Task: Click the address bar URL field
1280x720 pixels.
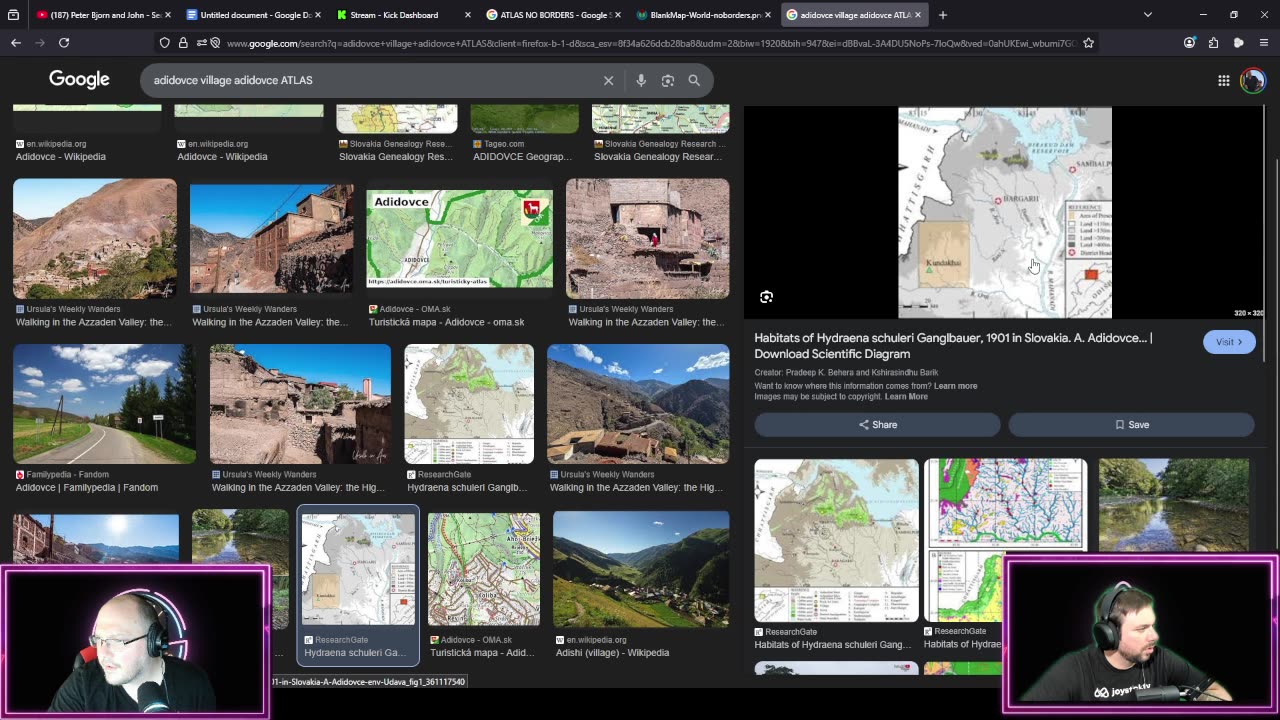Action: pos(650,43)
